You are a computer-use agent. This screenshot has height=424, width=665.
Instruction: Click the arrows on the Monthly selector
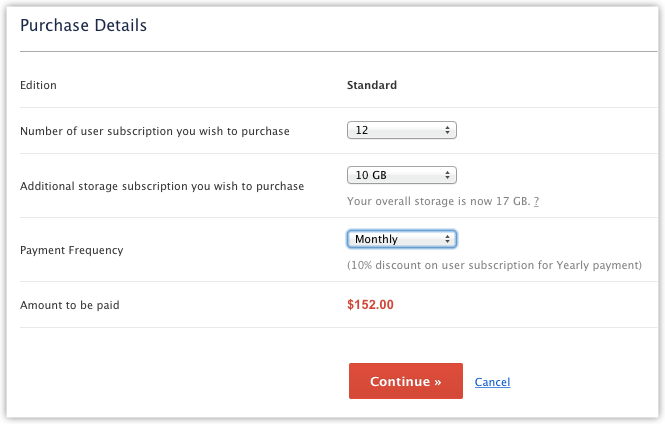tap(448, 239)
